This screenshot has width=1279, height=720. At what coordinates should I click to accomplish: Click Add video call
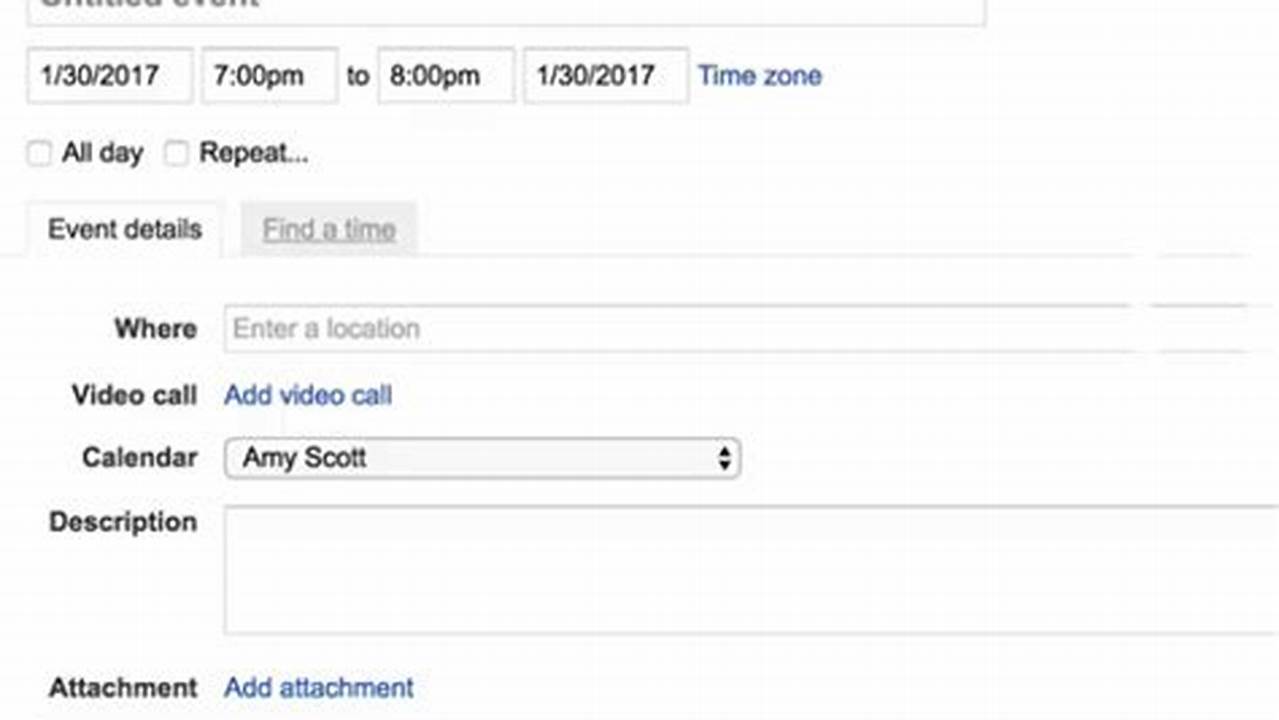(307, 395)
